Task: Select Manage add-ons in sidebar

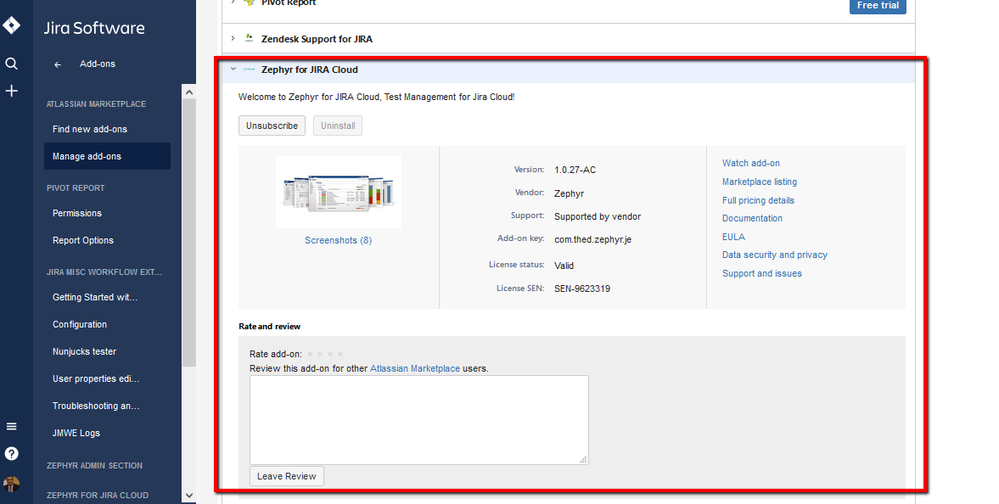Action: (x=107, y=156)
